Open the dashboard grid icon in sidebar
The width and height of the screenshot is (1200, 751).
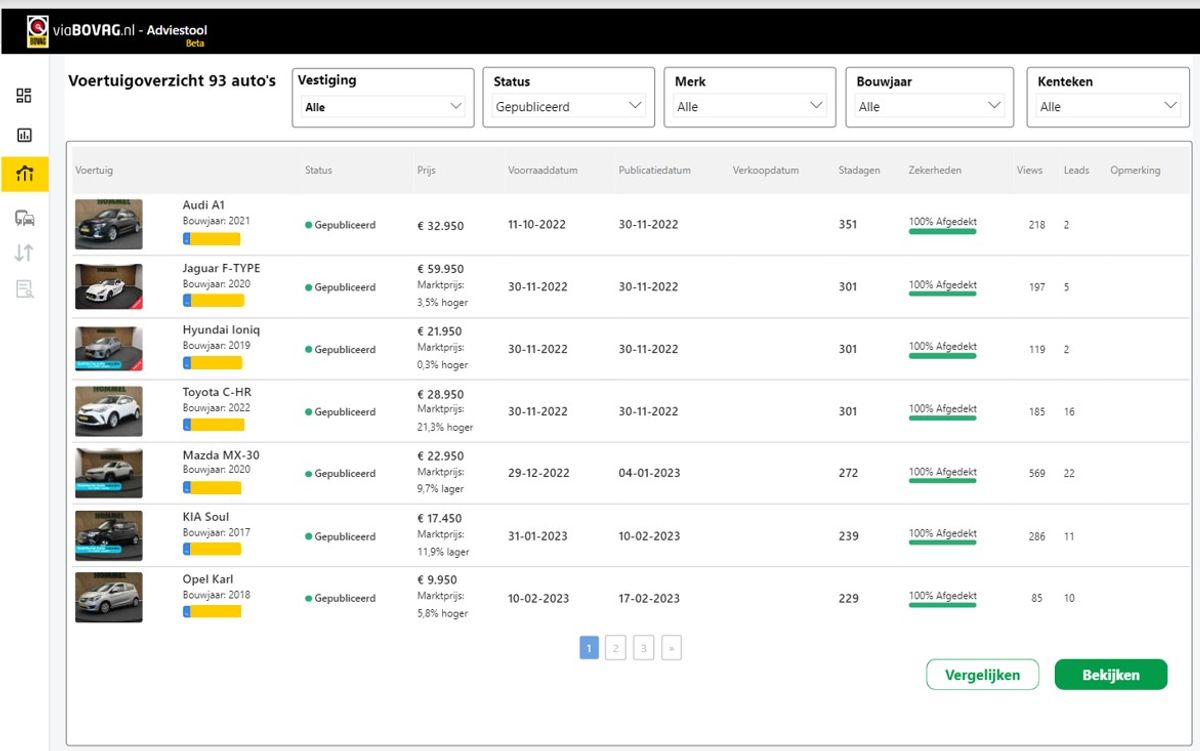pyautogui.click(x=24, y=96)
